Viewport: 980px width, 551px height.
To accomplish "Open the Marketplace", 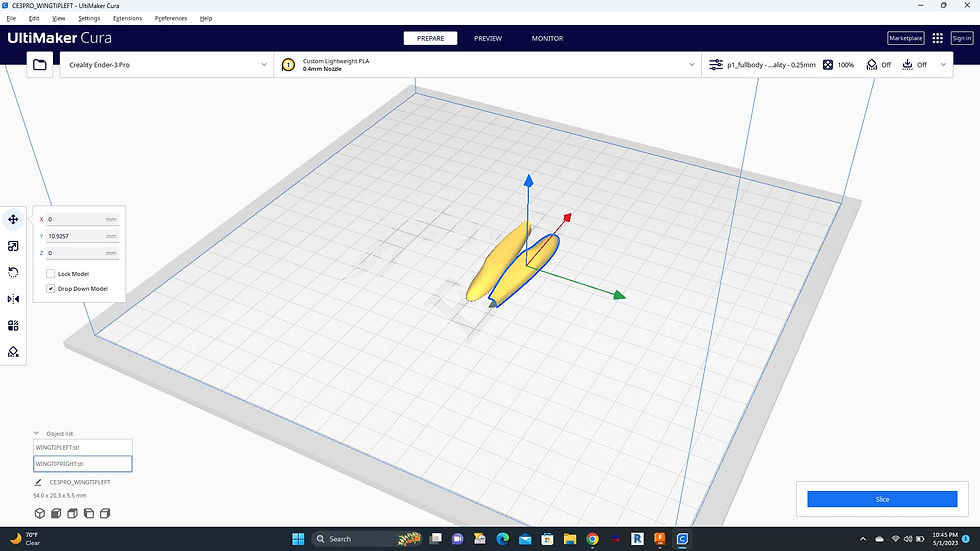I will (906, 38).
